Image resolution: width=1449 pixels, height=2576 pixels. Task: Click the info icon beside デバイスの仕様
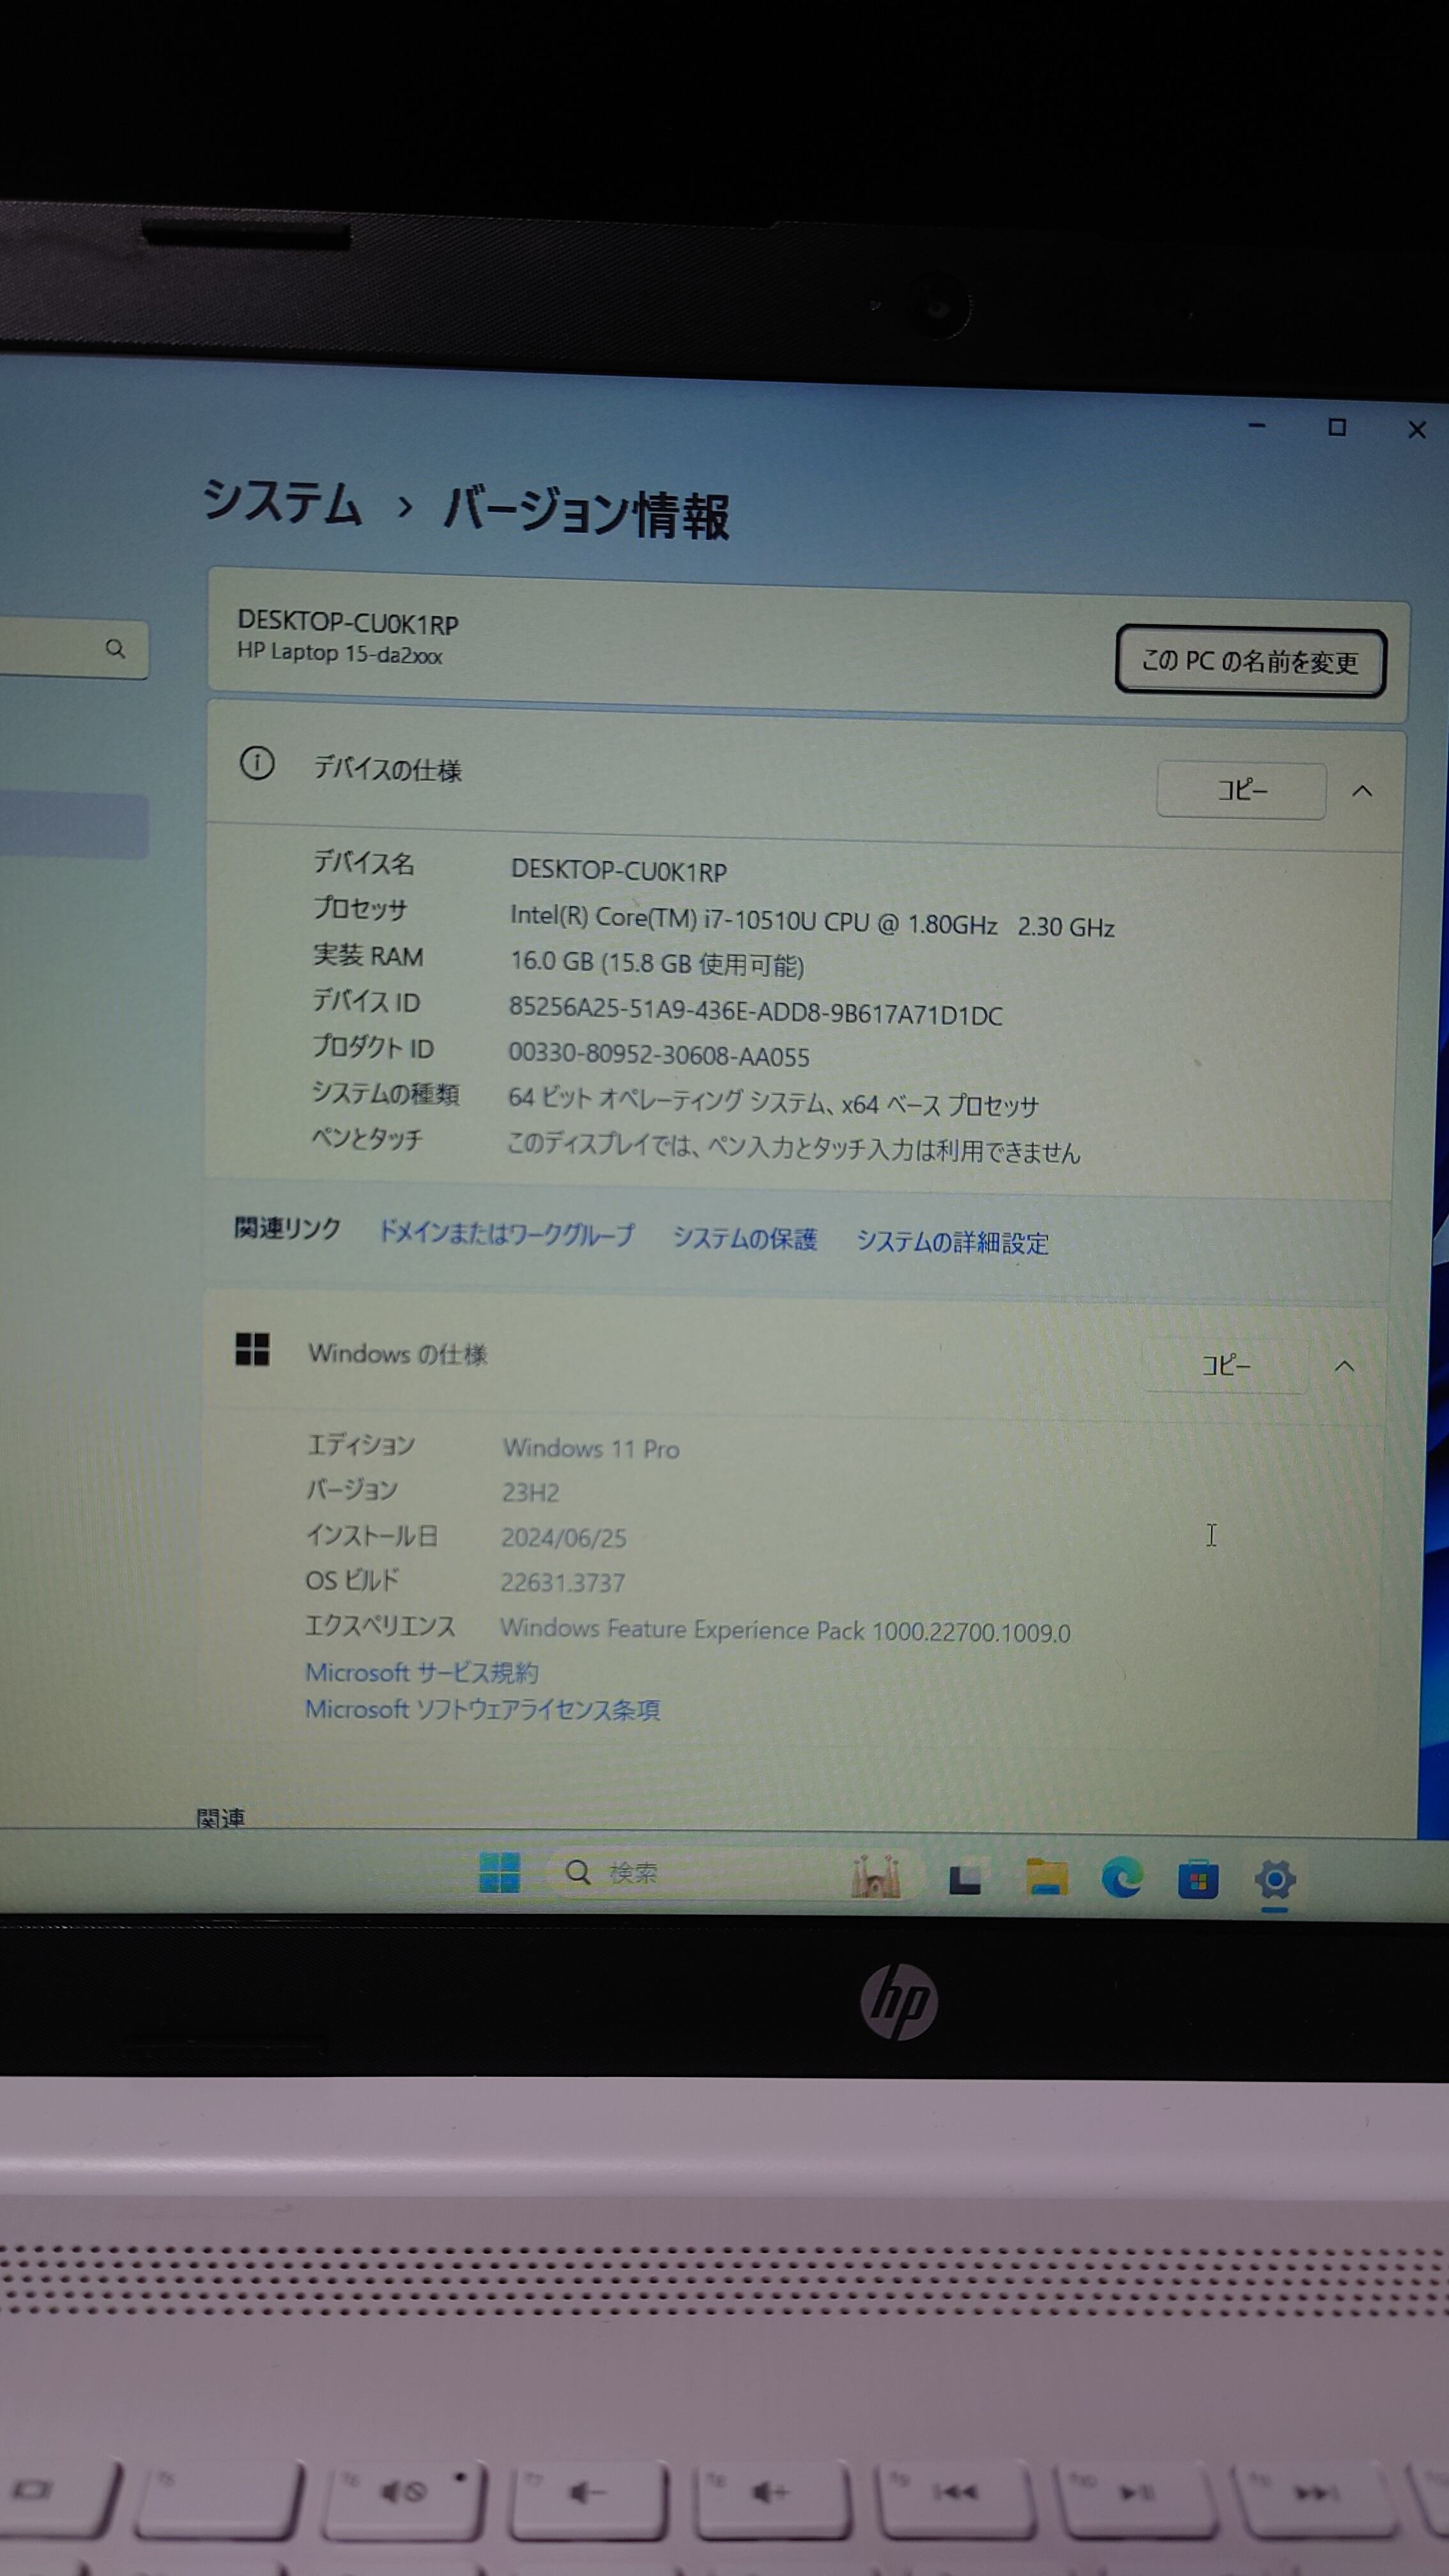(257, 764)
